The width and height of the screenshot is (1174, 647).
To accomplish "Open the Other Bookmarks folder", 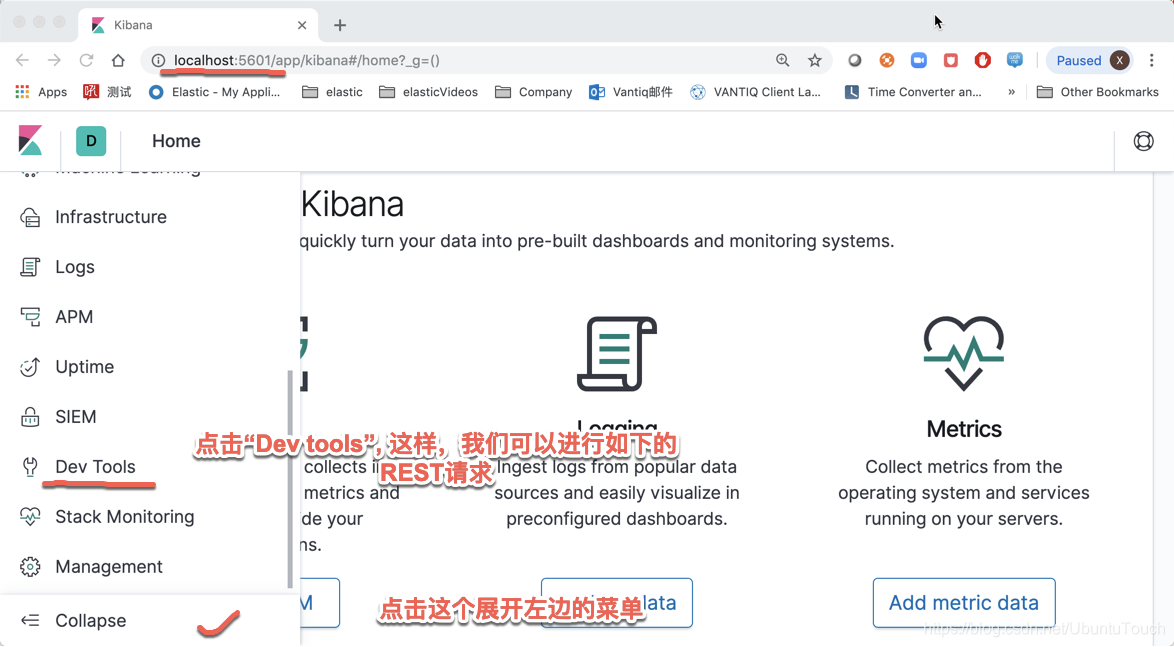I will pyautogui.click(x=1098, y=92).
